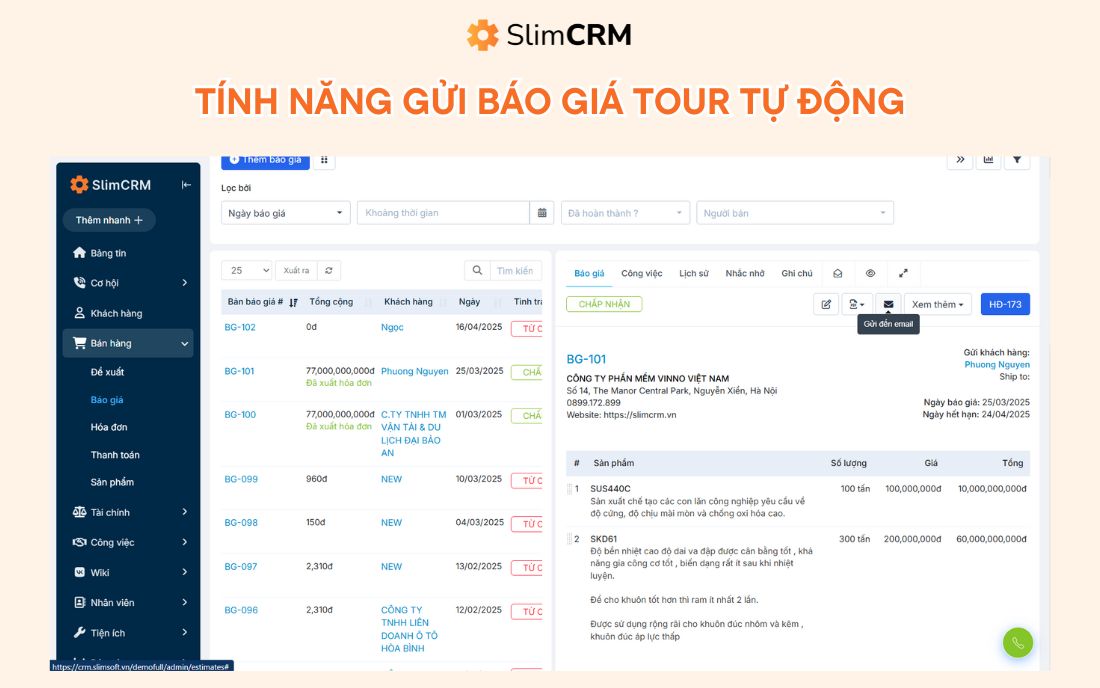Open the bar chart statistics icon top right
The height and width of the screenshot is (688, 1100).
point(988,160)
